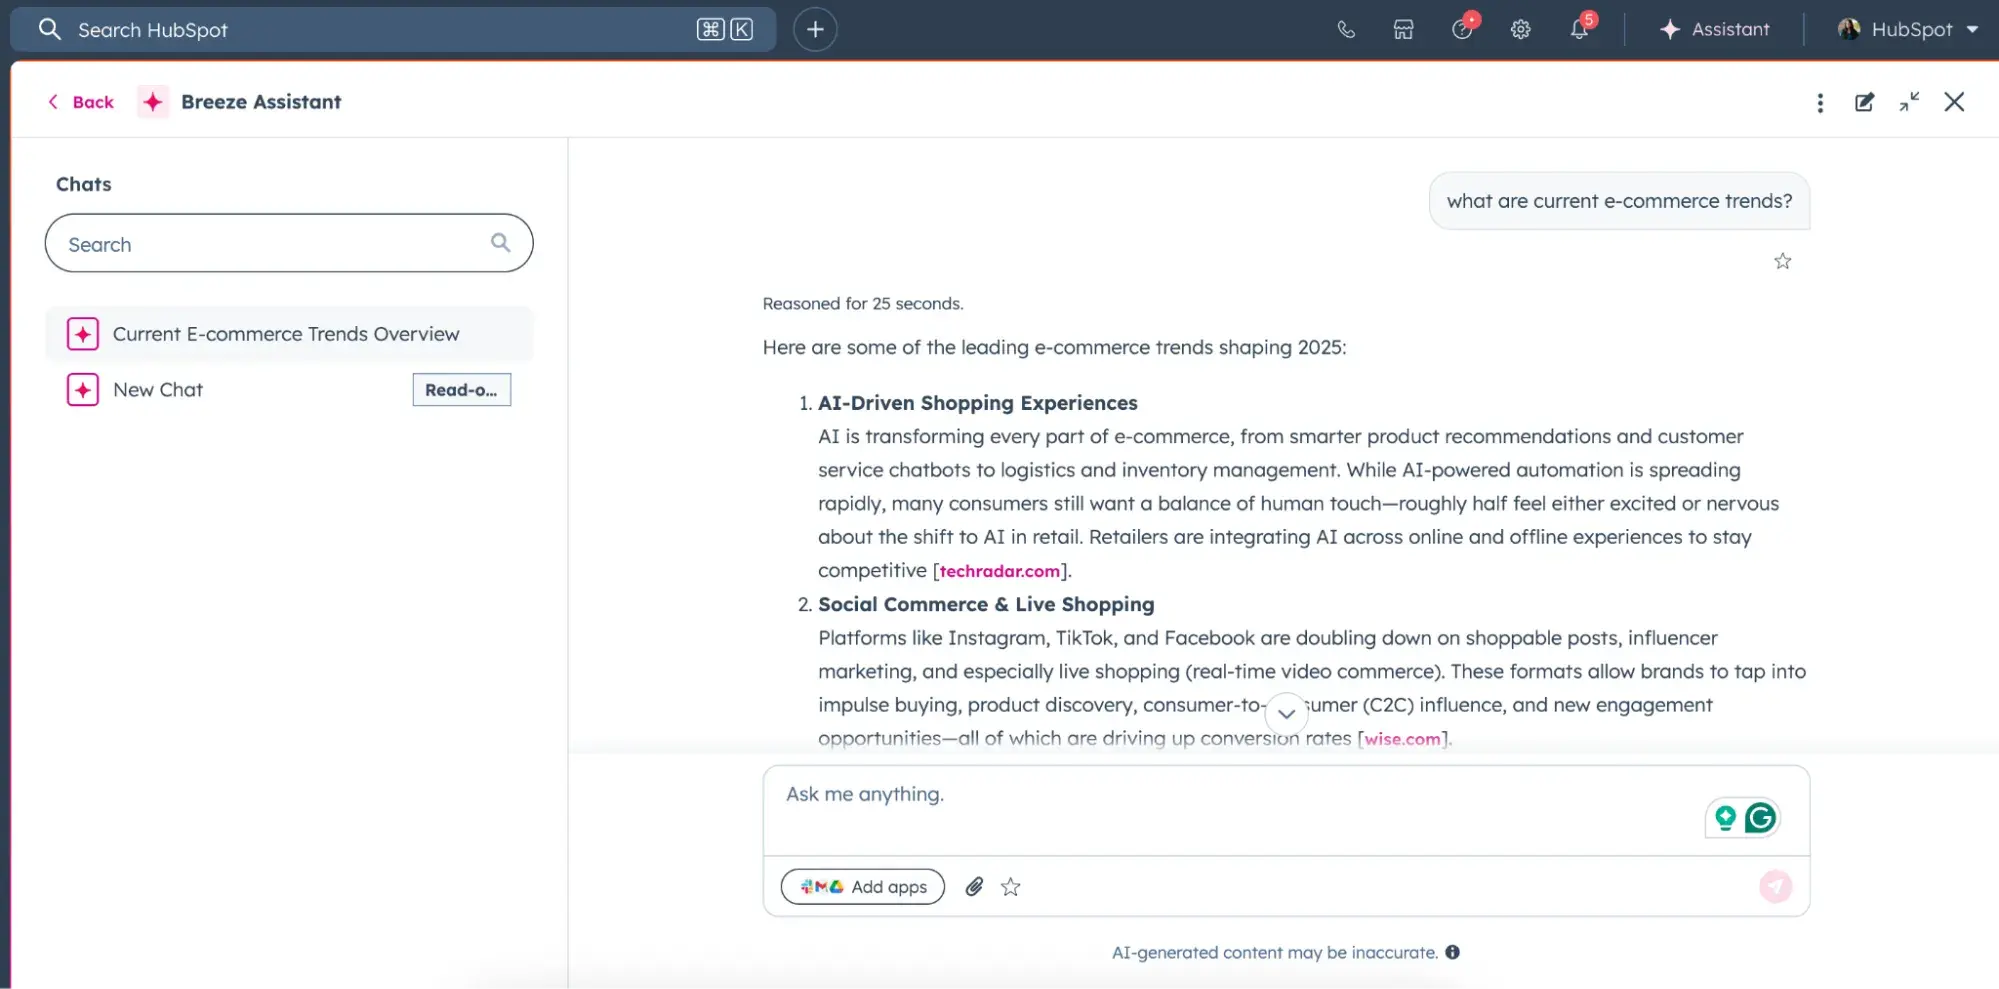The height and width of the screenshot is (989, 1999).
Task: Open the settings gear icon
Action: click(x=1520, y=30)
